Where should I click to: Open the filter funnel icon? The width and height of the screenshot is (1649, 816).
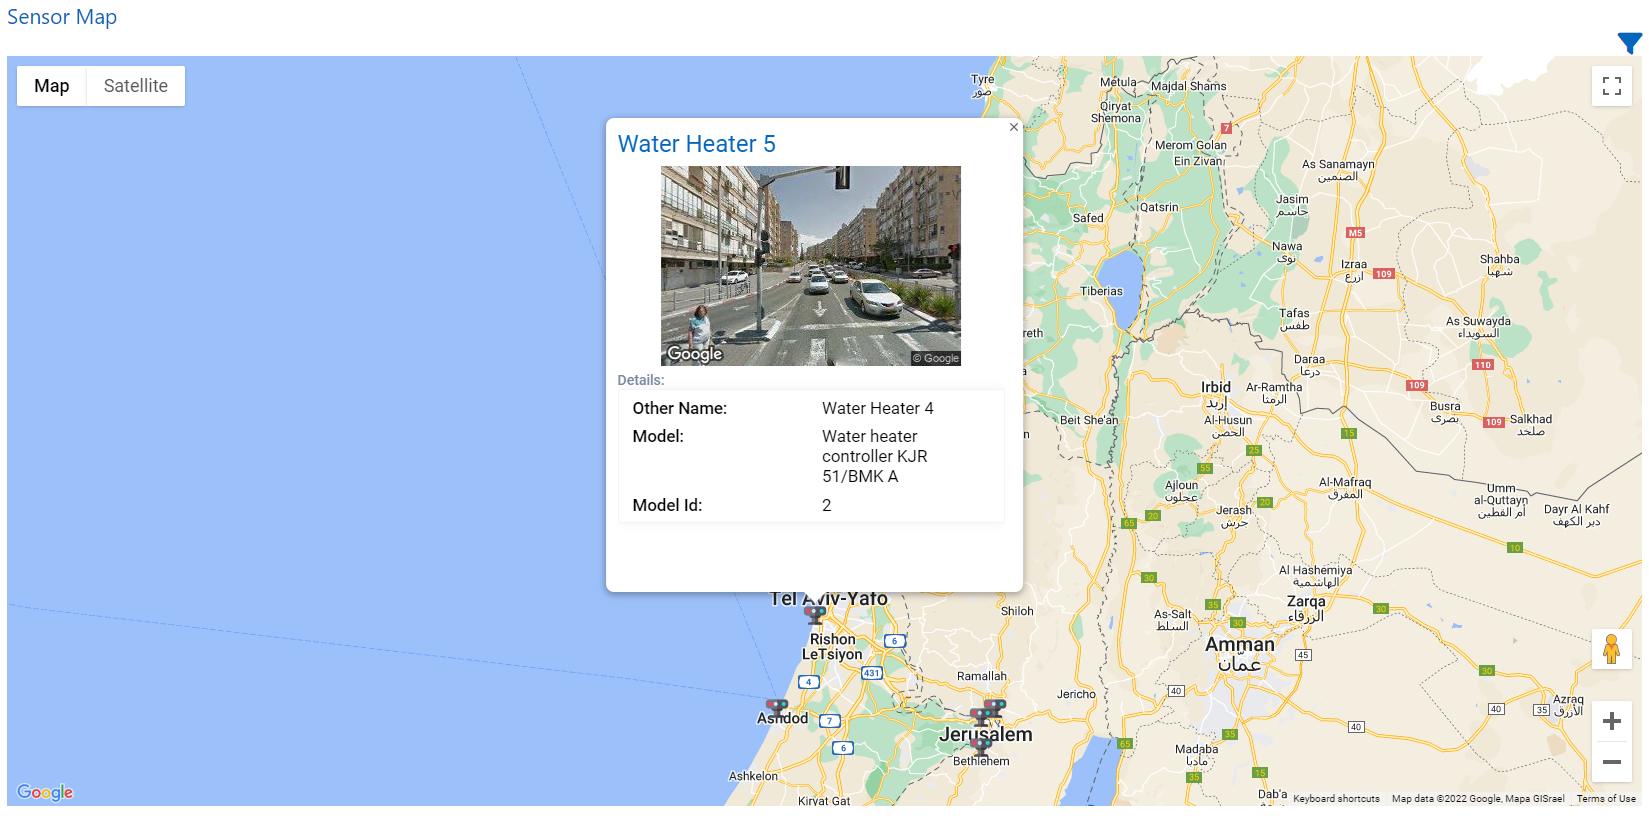(1629, 43)
